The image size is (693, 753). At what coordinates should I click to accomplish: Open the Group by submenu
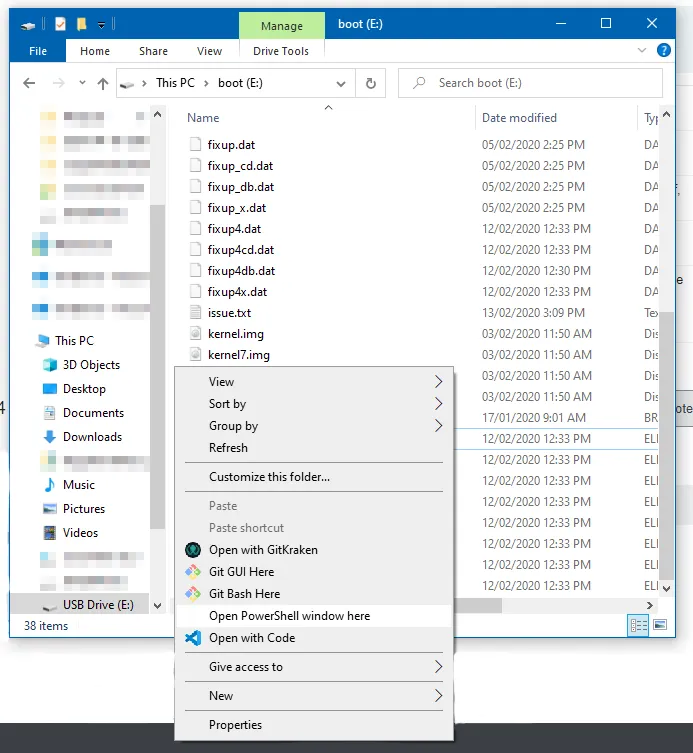coord(314,426)
